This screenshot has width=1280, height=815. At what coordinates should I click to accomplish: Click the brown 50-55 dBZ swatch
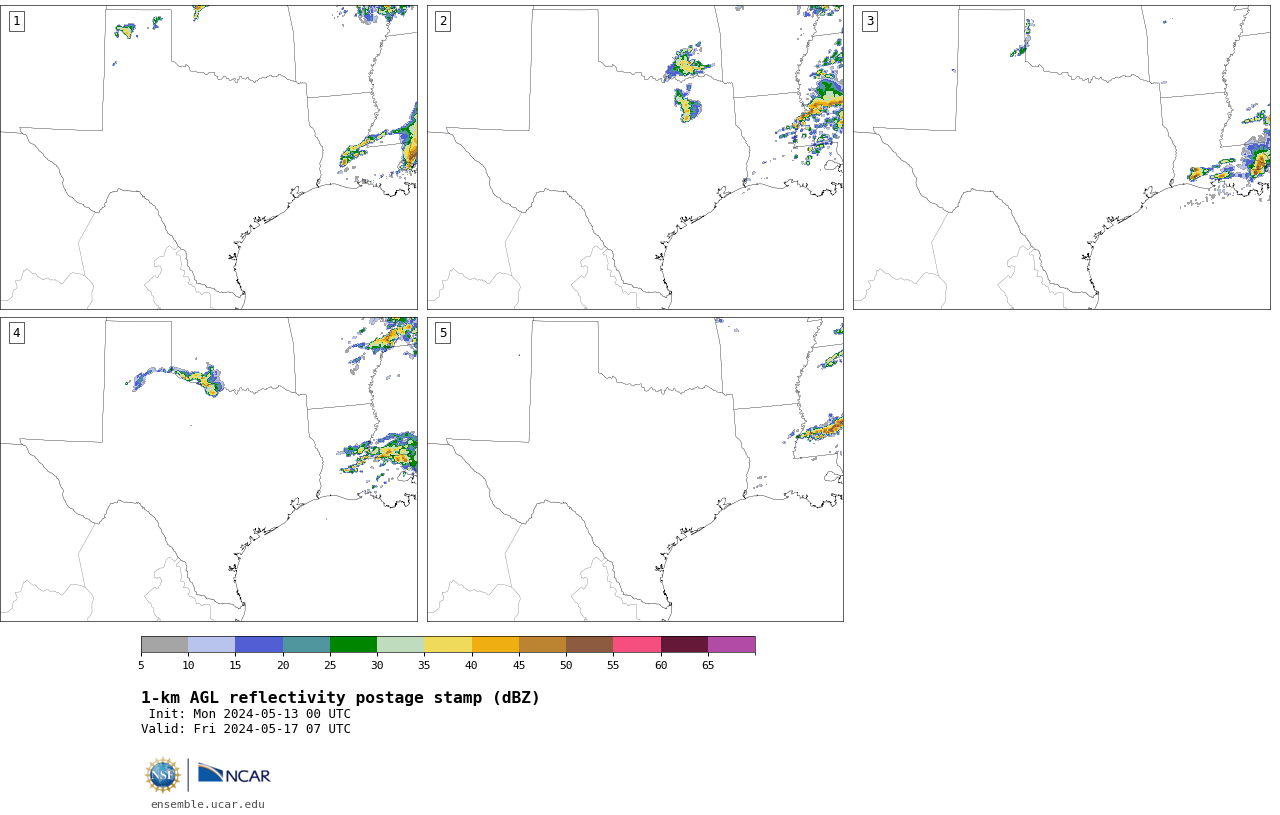pos(589,644)
